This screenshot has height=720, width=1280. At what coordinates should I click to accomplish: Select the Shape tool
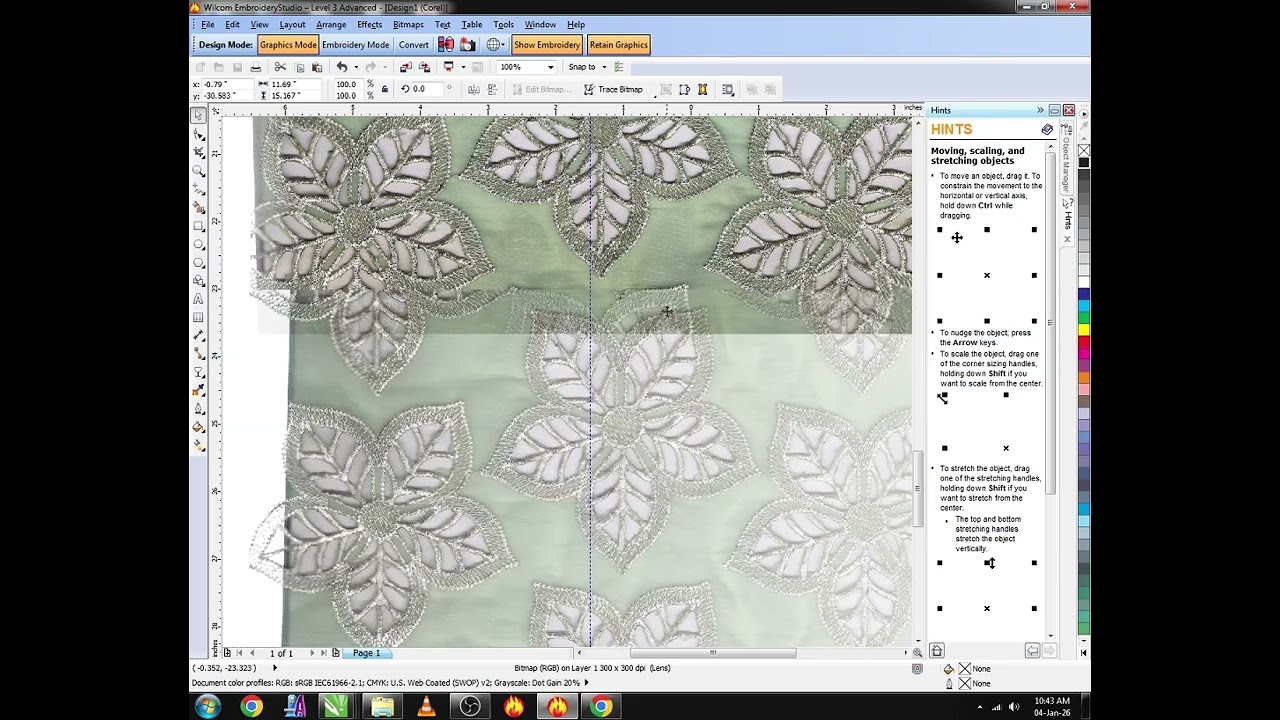coord(199,134)
